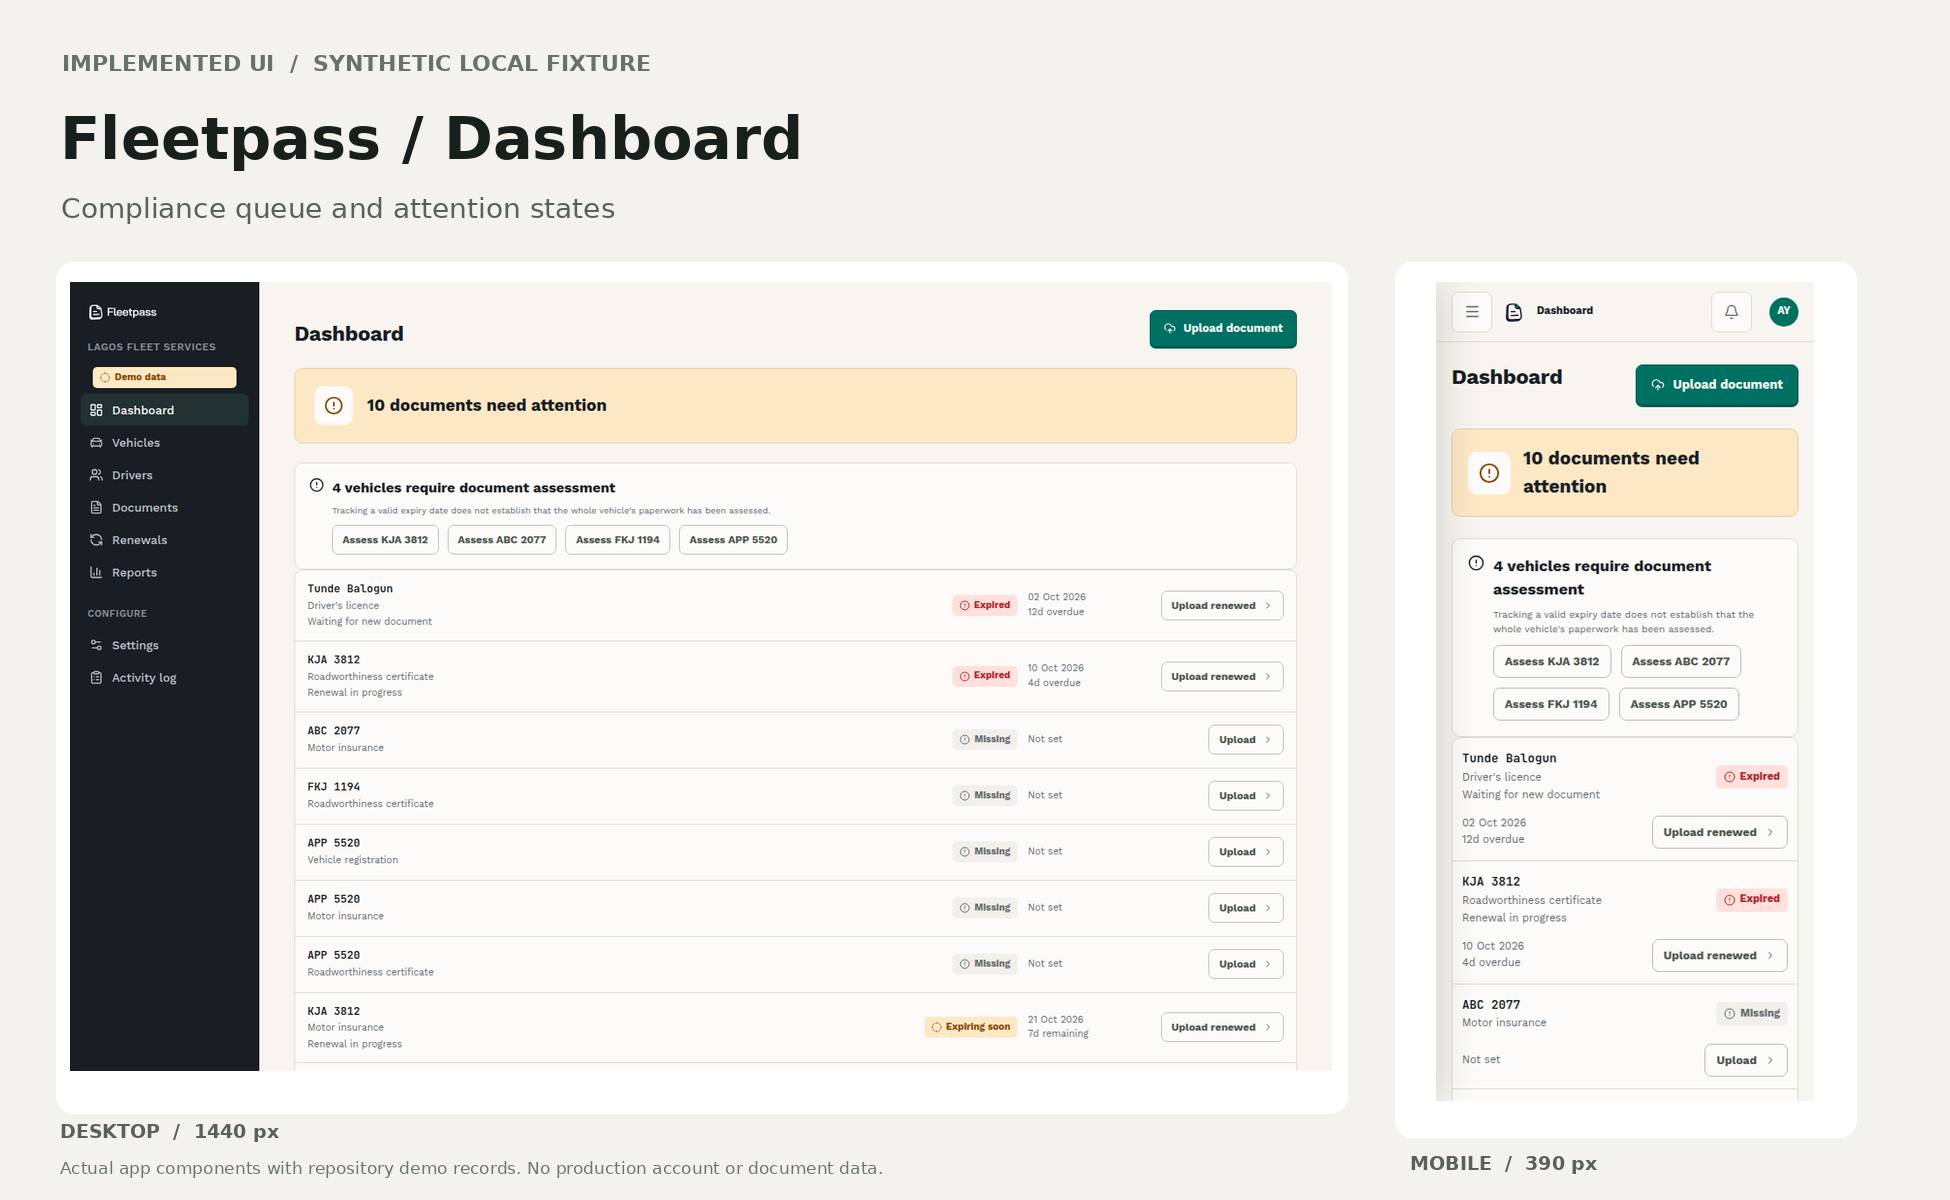Click the document logo icon in mobile header
Screen dimensions: 1950x1200
point(1514,312)
